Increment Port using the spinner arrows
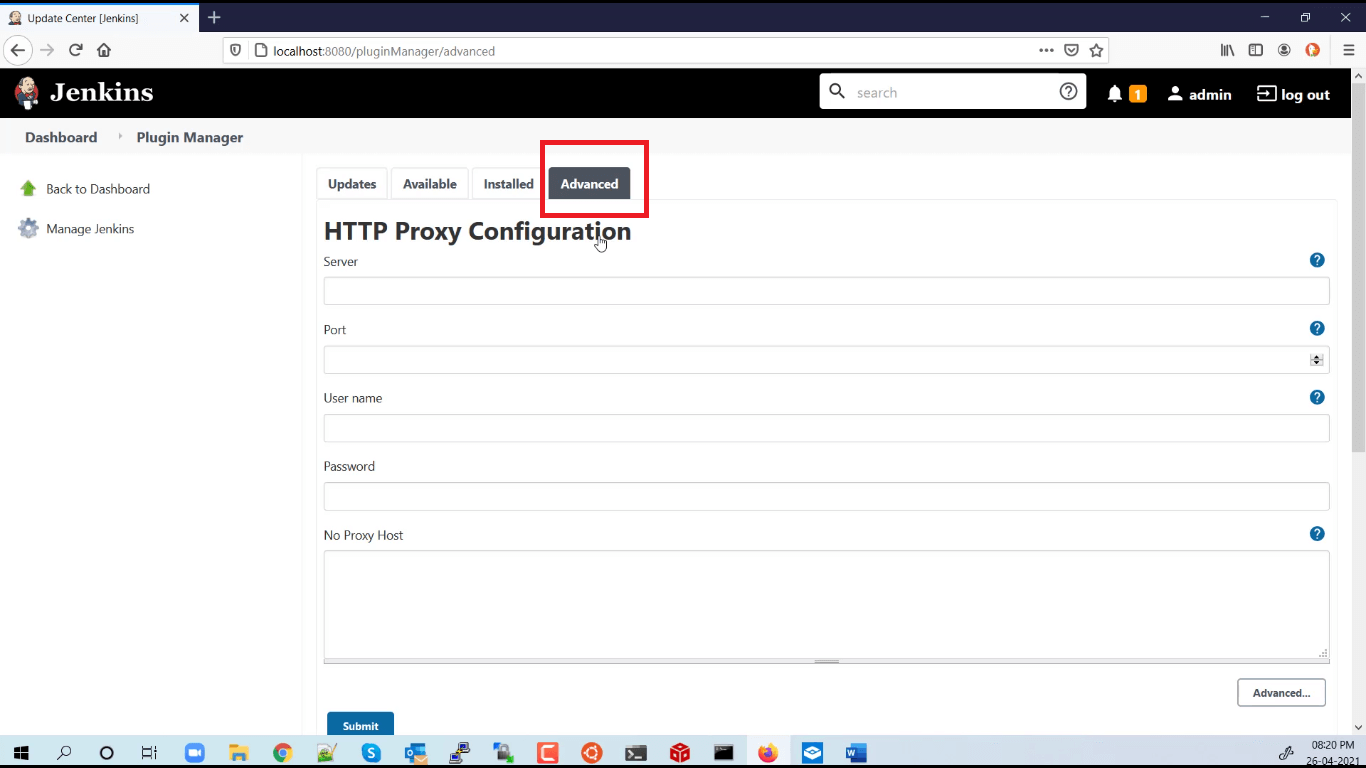This screenshot has height=768, width=1366. (1315, 356)
